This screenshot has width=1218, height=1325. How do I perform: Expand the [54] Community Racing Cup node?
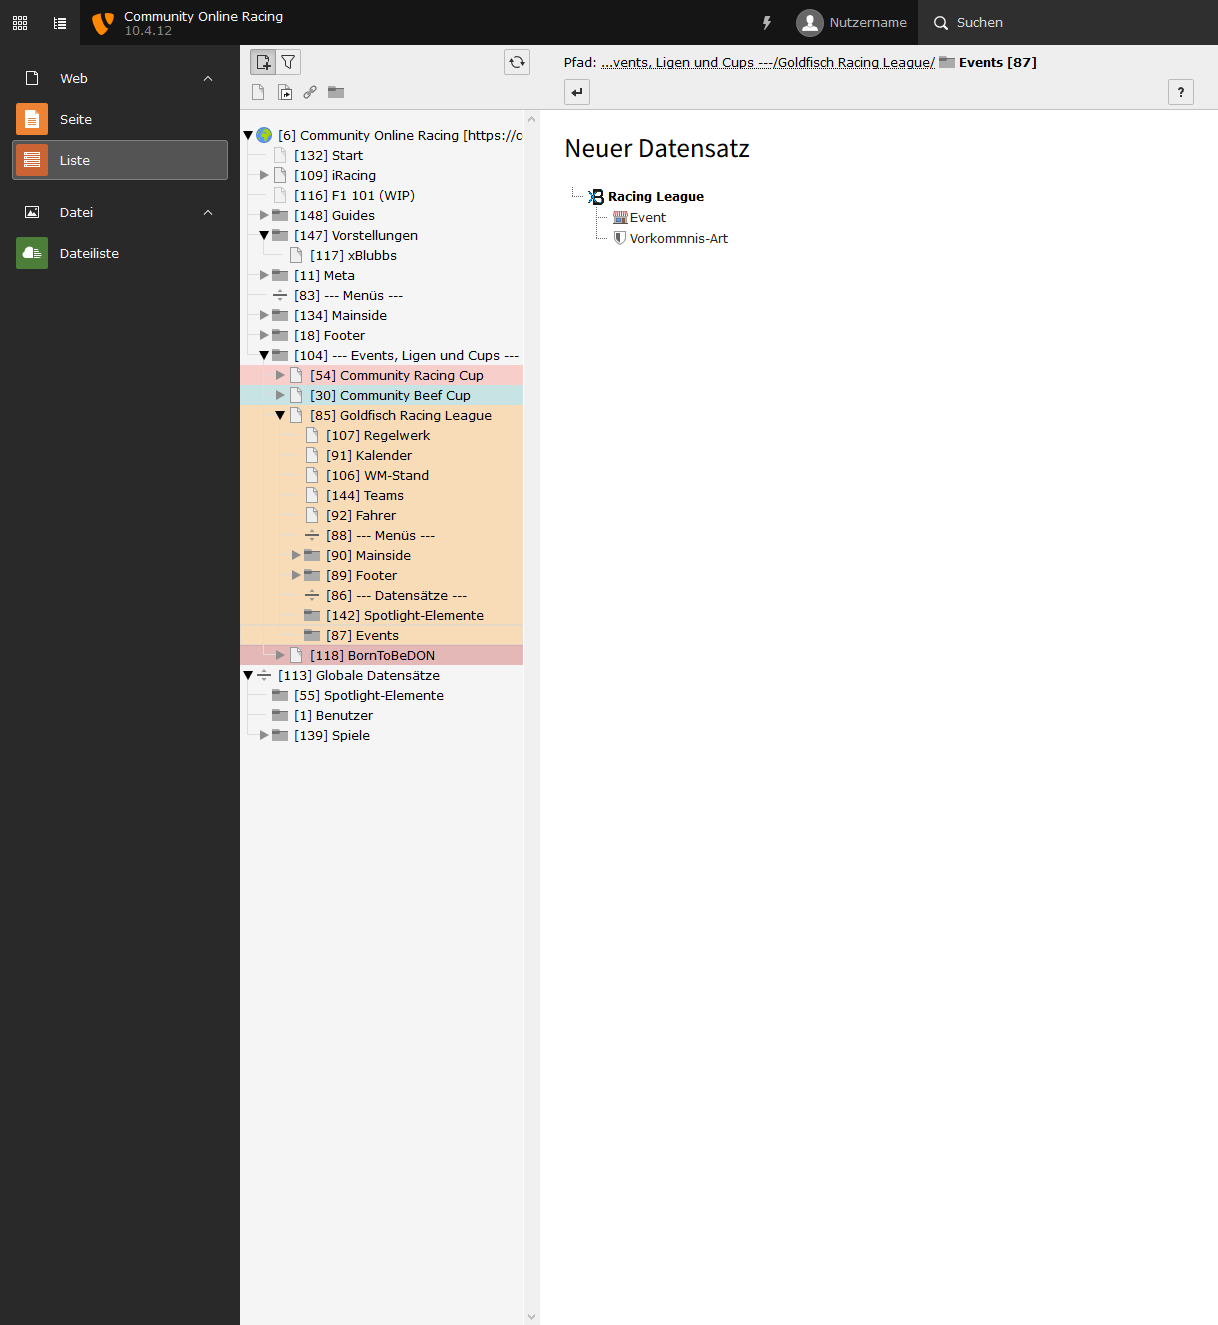(280, 375)
